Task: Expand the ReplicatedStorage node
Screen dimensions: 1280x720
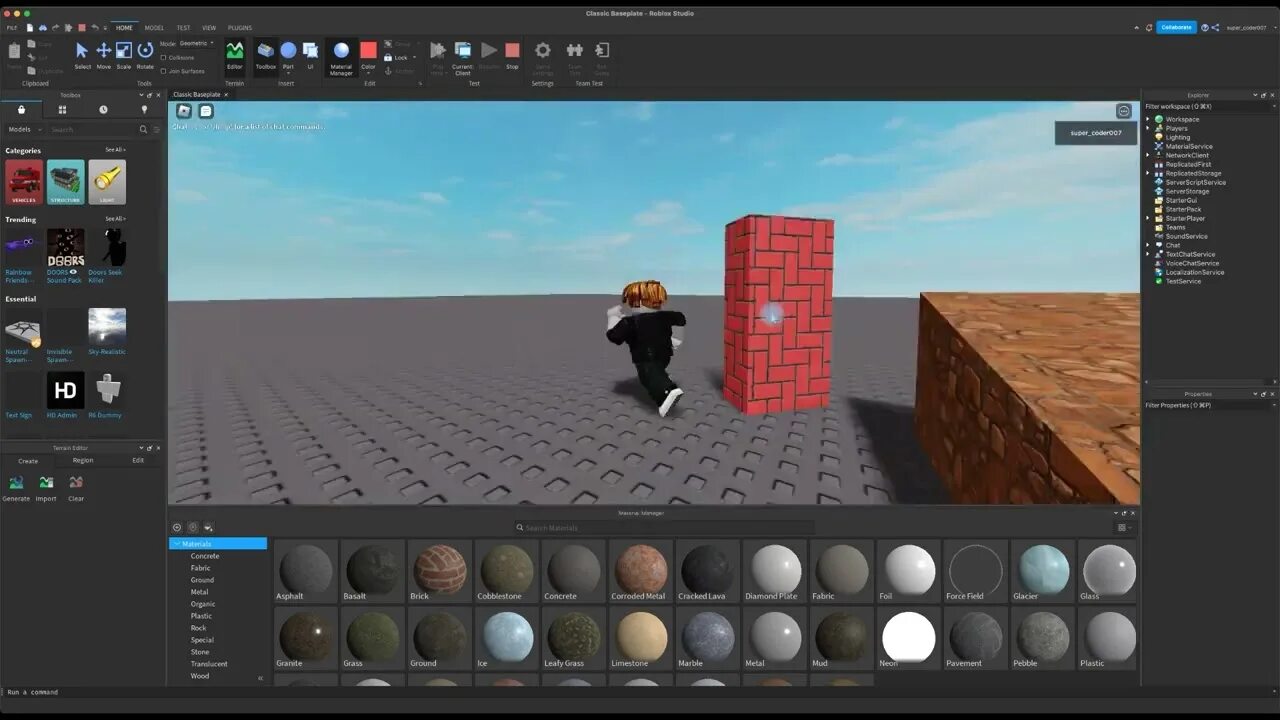Action: (1148, 173)
